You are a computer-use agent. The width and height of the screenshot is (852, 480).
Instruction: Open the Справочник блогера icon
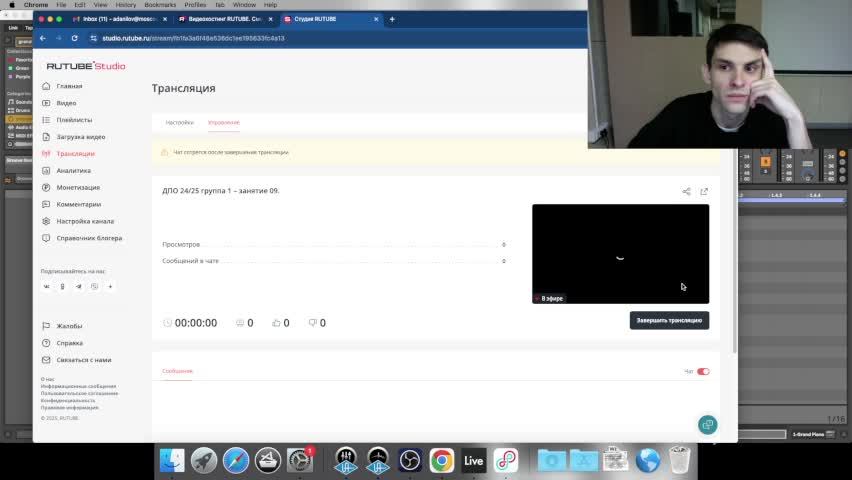(x=46, y=238)
